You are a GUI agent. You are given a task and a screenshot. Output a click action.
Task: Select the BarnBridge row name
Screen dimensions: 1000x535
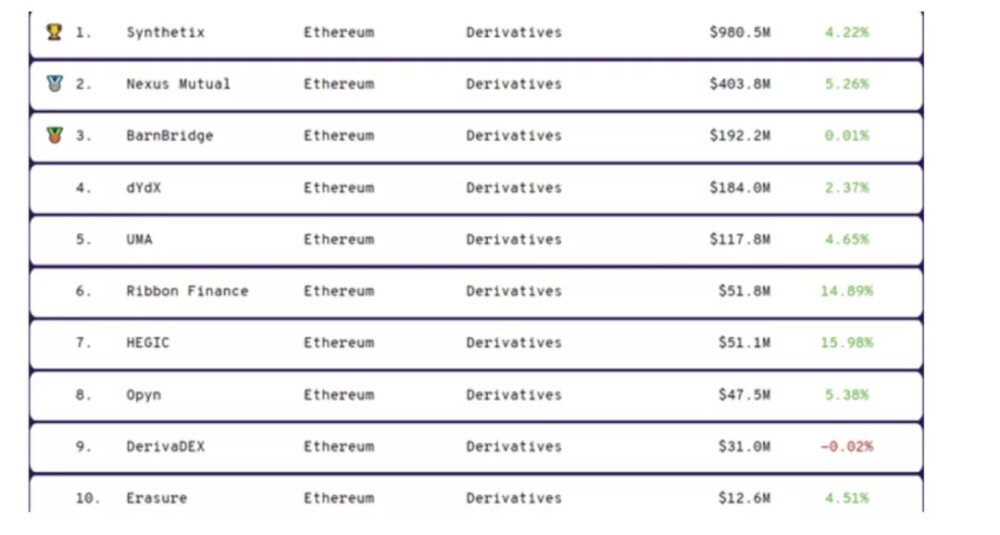pyautogui.click(x=169, y=136)
